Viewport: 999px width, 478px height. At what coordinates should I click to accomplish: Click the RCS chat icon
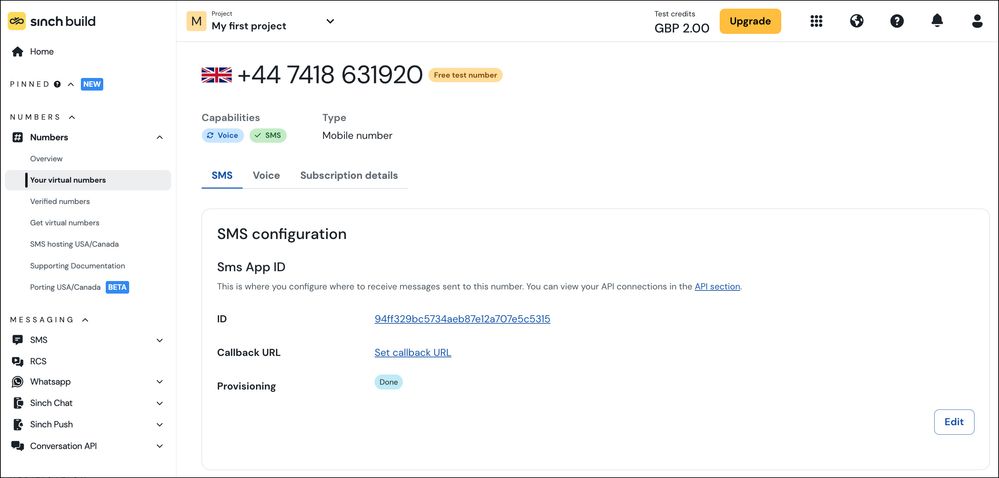(x=18, y=361)
